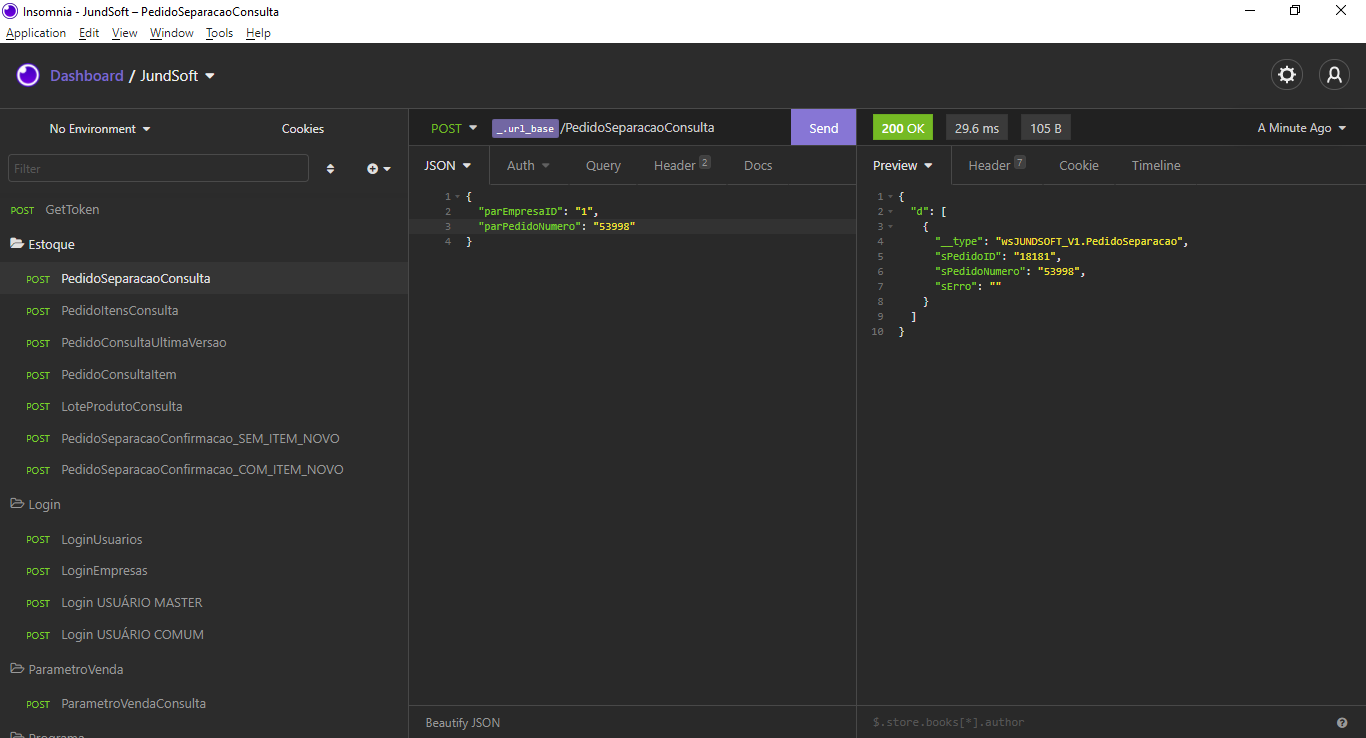Image resolution: width=1366 pixels, height=738 pixels.
Task: Open the Tools menu
Action: [219, 33]
